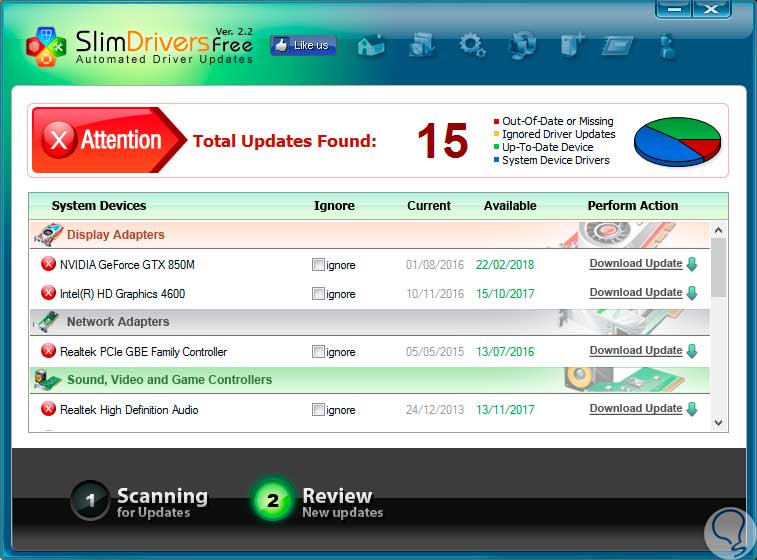Click the Restore computers toolbar icon
The width and height of the screenshot is (757, 560).
point(523,45)
